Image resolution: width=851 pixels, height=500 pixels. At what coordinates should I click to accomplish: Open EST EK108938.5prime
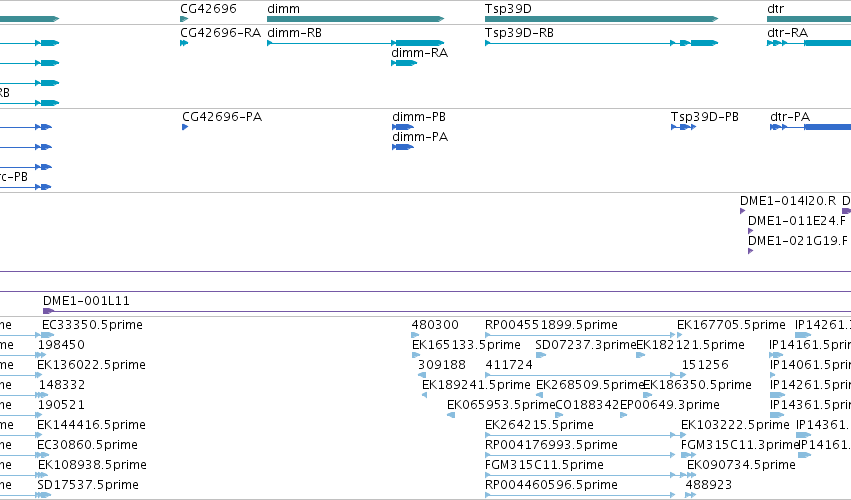pos(92,465)
